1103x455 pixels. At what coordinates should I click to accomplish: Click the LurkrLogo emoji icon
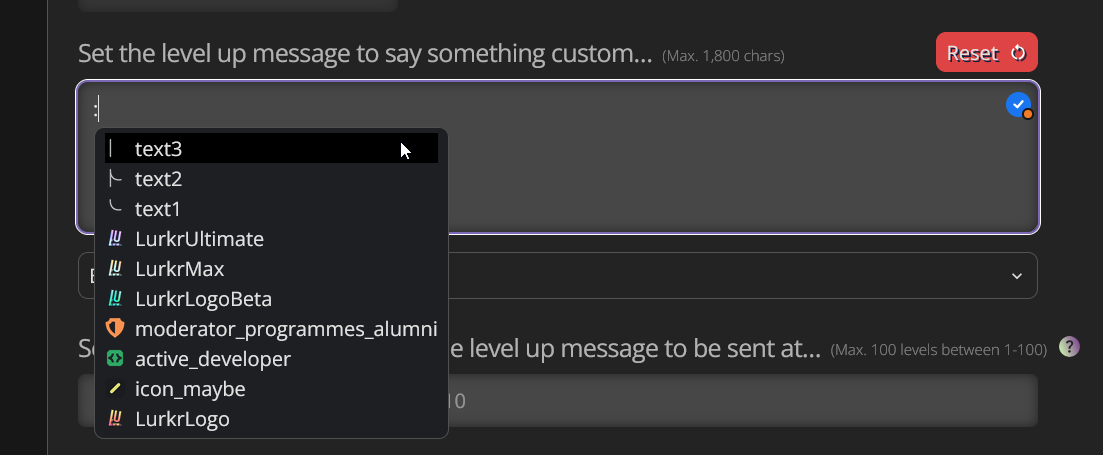pos(115,419)
